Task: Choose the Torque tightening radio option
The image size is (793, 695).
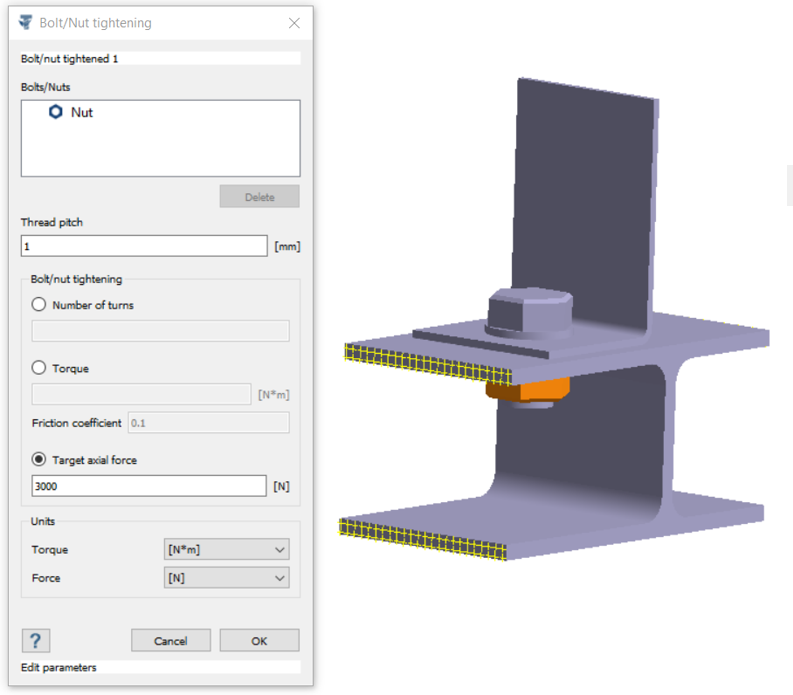Action: tap(40, 368)
